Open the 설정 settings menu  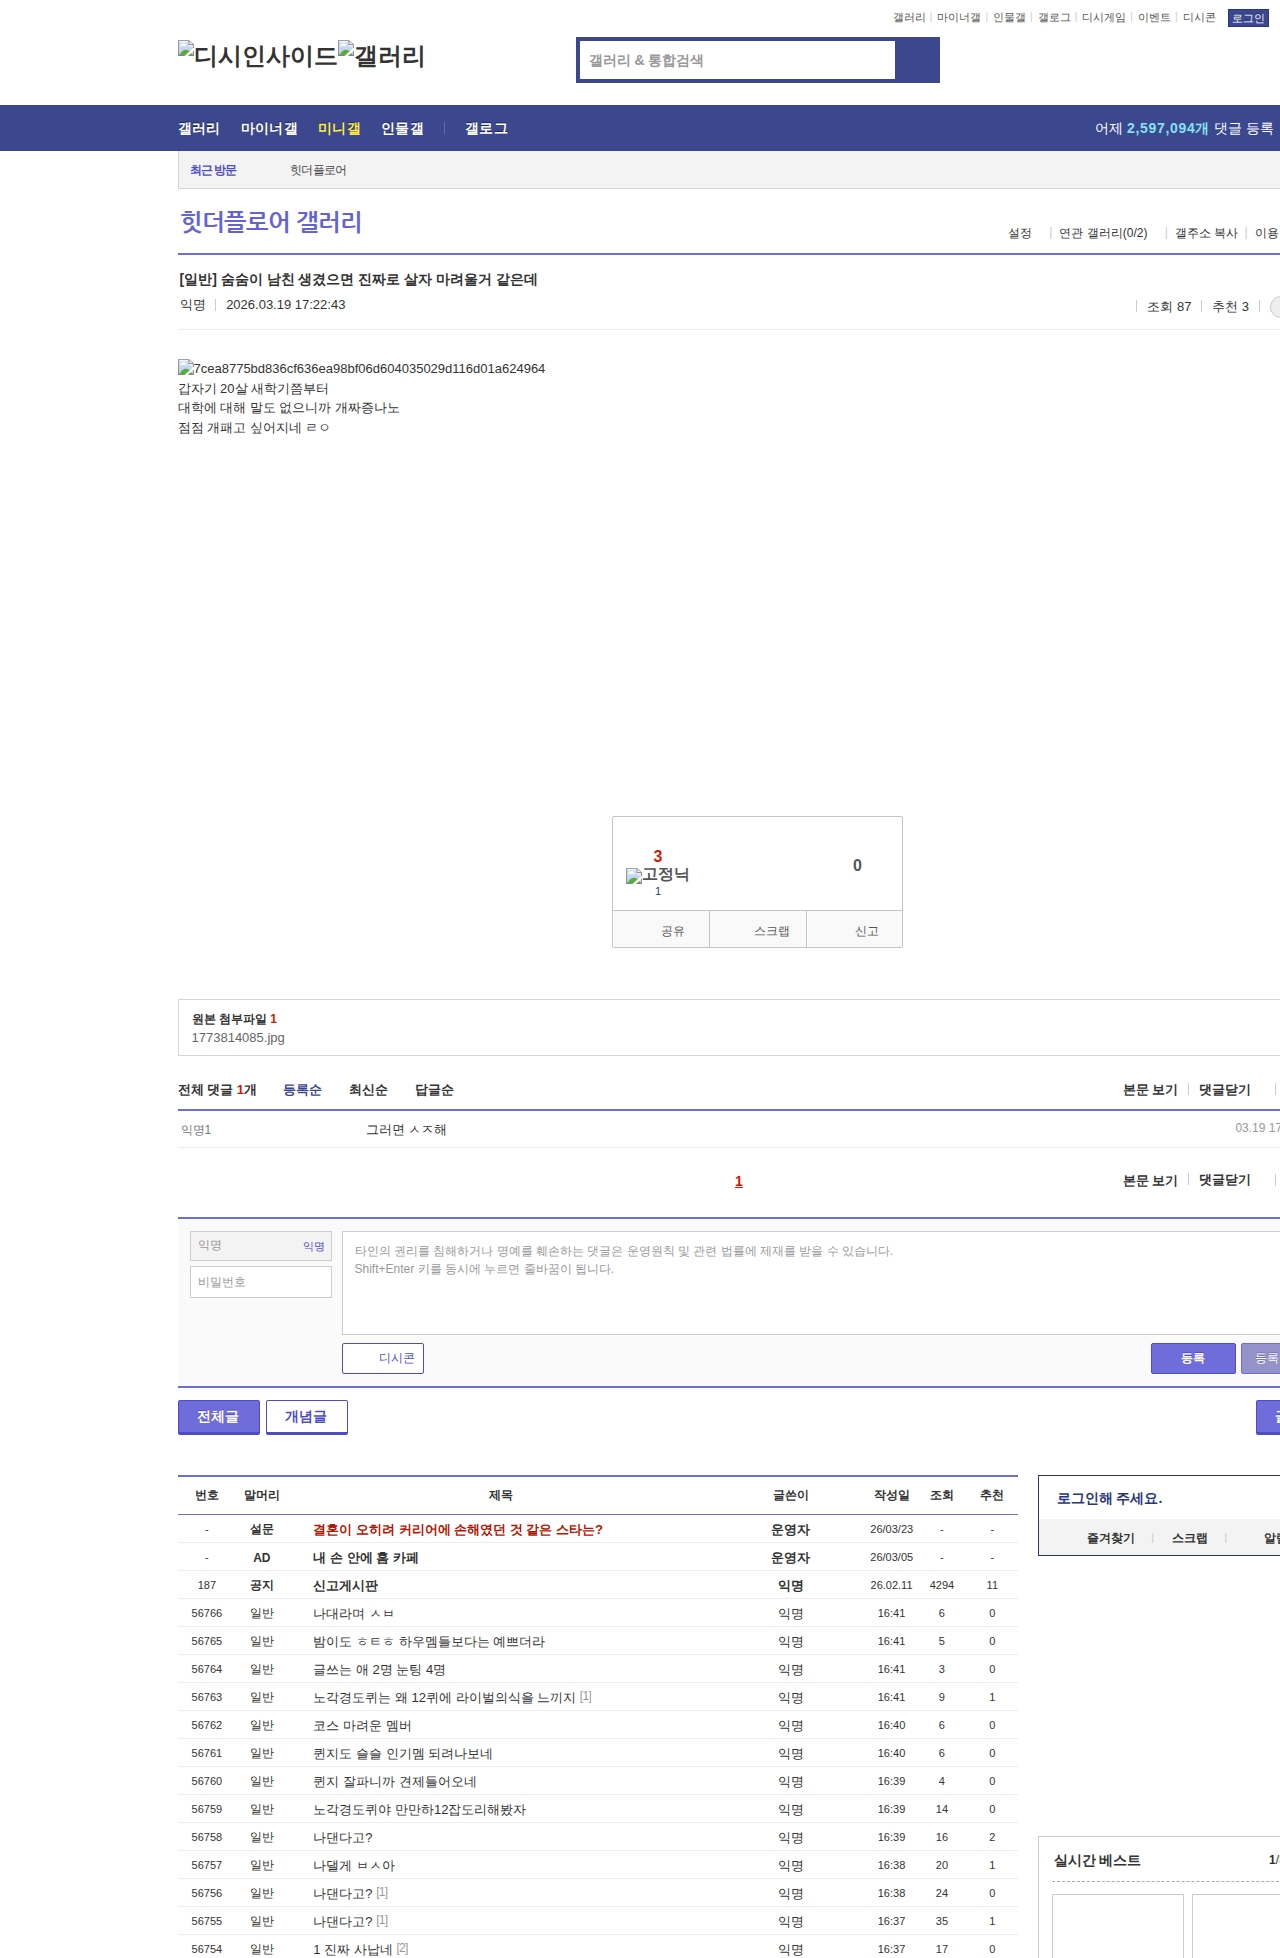click(x=1019, y=233)
